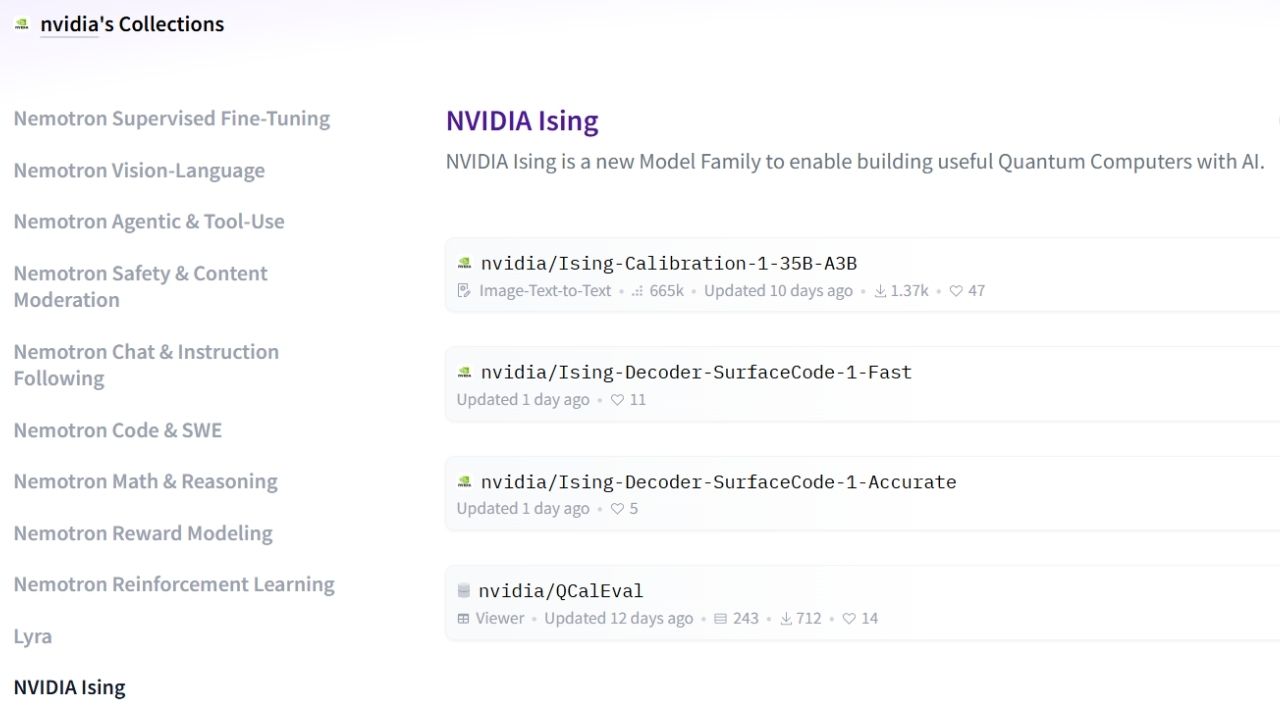1280x720 pixels.
Task: Click the Image-Text-to-Text label
Action: tap(545, 291)
